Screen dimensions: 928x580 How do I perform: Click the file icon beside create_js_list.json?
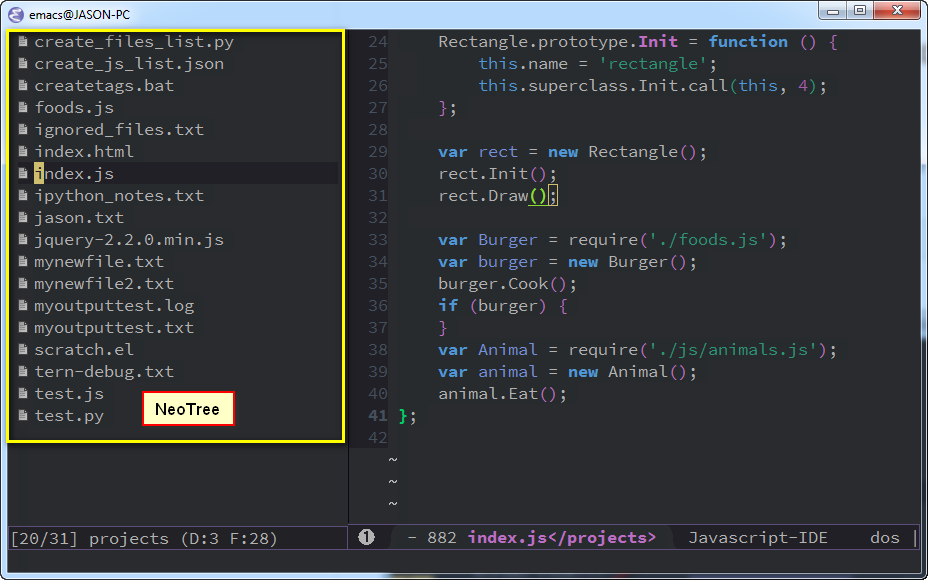pos(23,64)
